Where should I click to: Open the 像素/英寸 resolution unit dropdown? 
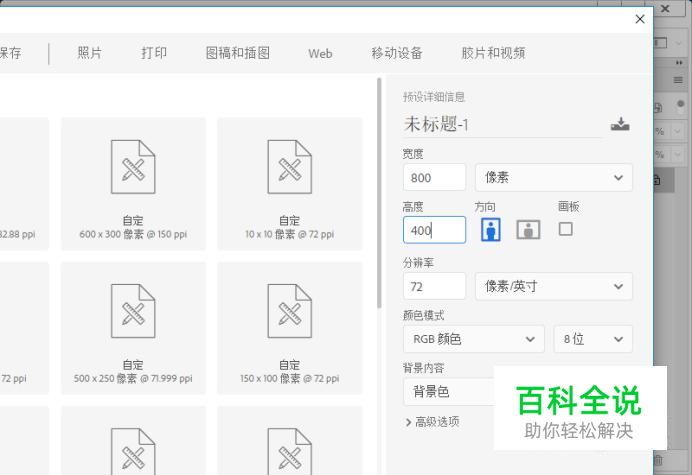[554, 287]
